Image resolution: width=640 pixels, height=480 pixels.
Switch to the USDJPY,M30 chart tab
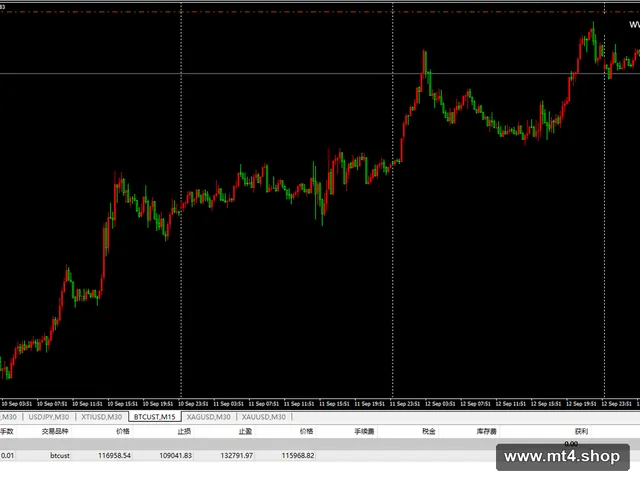point(49,417)
